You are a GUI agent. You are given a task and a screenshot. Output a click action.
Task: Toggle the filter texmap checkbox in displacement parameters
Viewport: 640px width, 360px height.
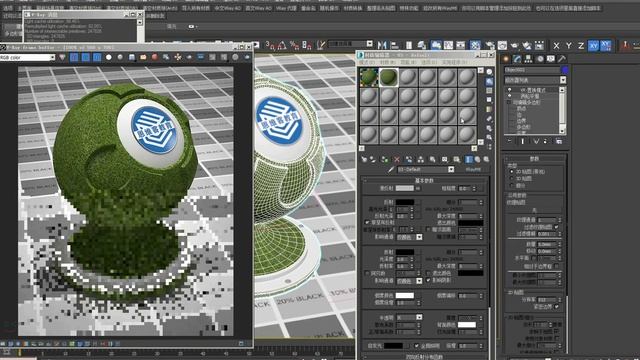click(x=556, y=227)
